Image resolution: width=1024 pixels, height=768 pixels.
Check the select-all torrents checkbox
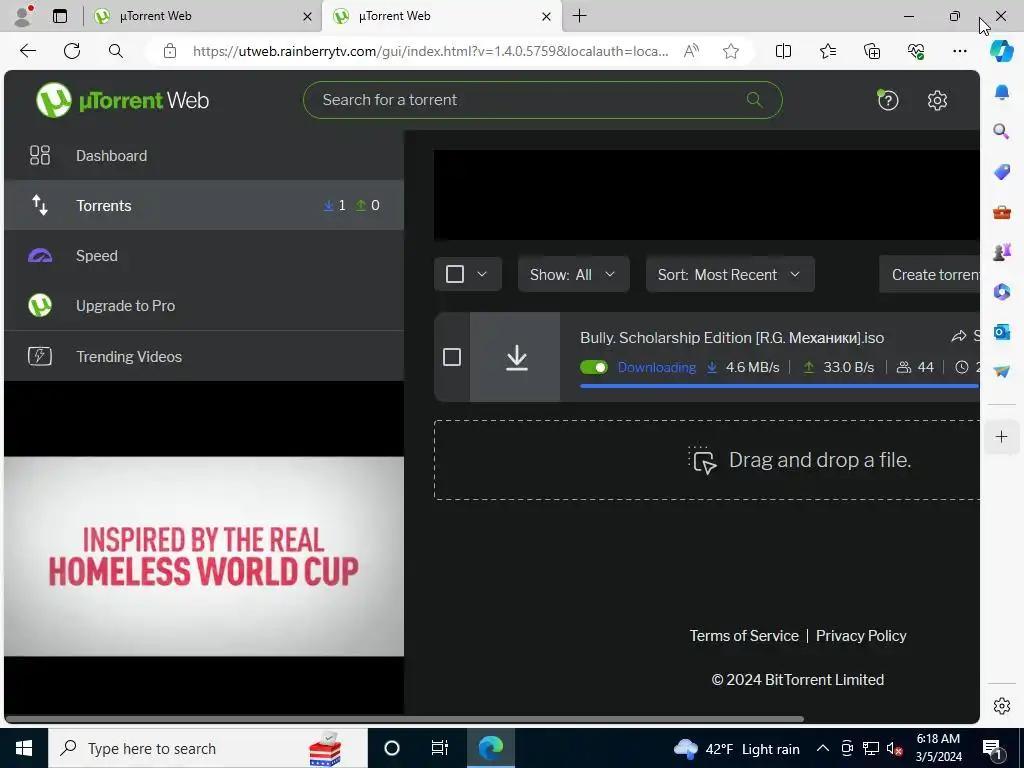[455, 274]
